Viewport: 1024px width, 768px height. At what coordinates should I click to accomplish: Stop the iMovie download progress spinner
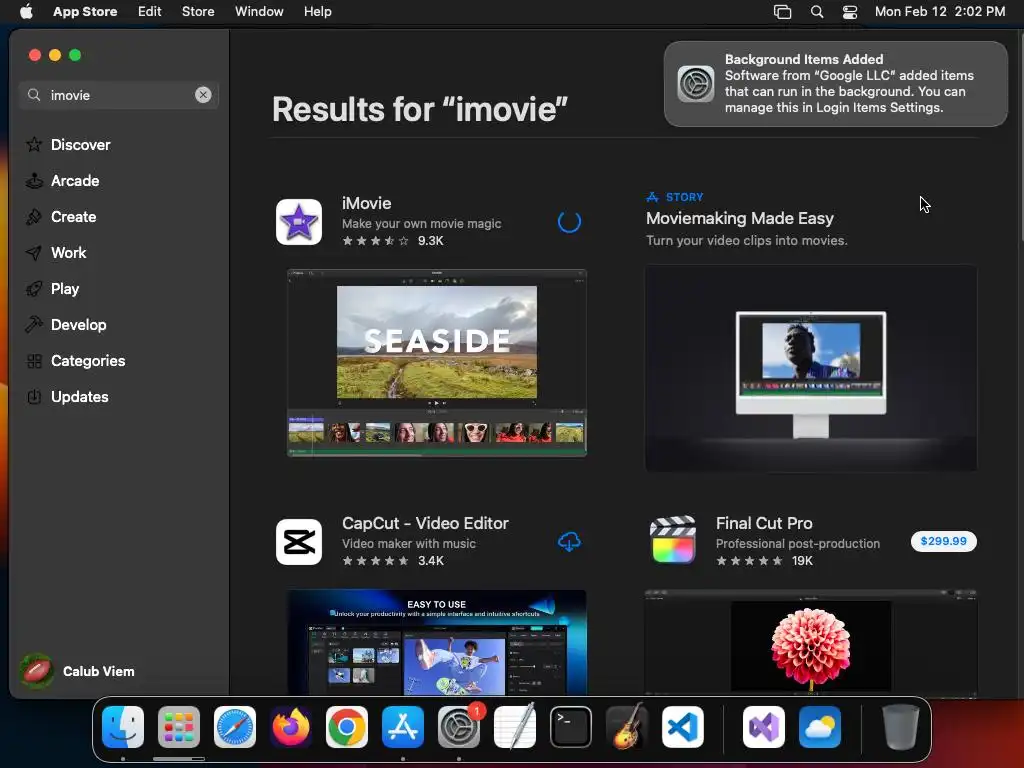tap(569, 222)
